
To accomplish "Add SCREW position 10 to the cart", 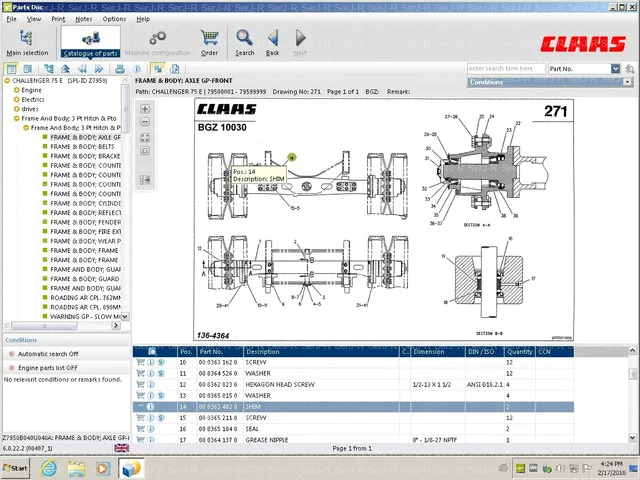I will (x=141, y=362).
